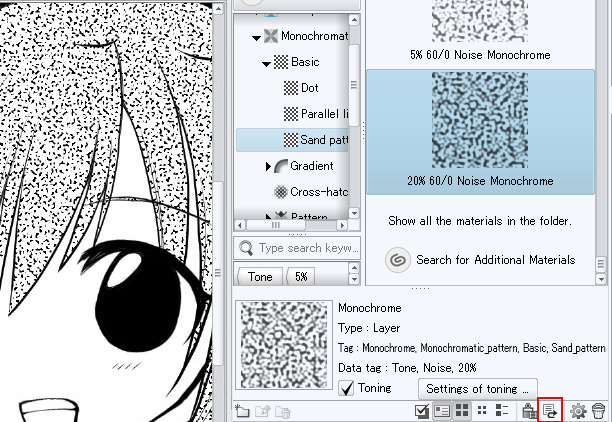Switch to large thumbnail view
The height and width of the screenshot is (422, 612).
(x=462, y=411)
